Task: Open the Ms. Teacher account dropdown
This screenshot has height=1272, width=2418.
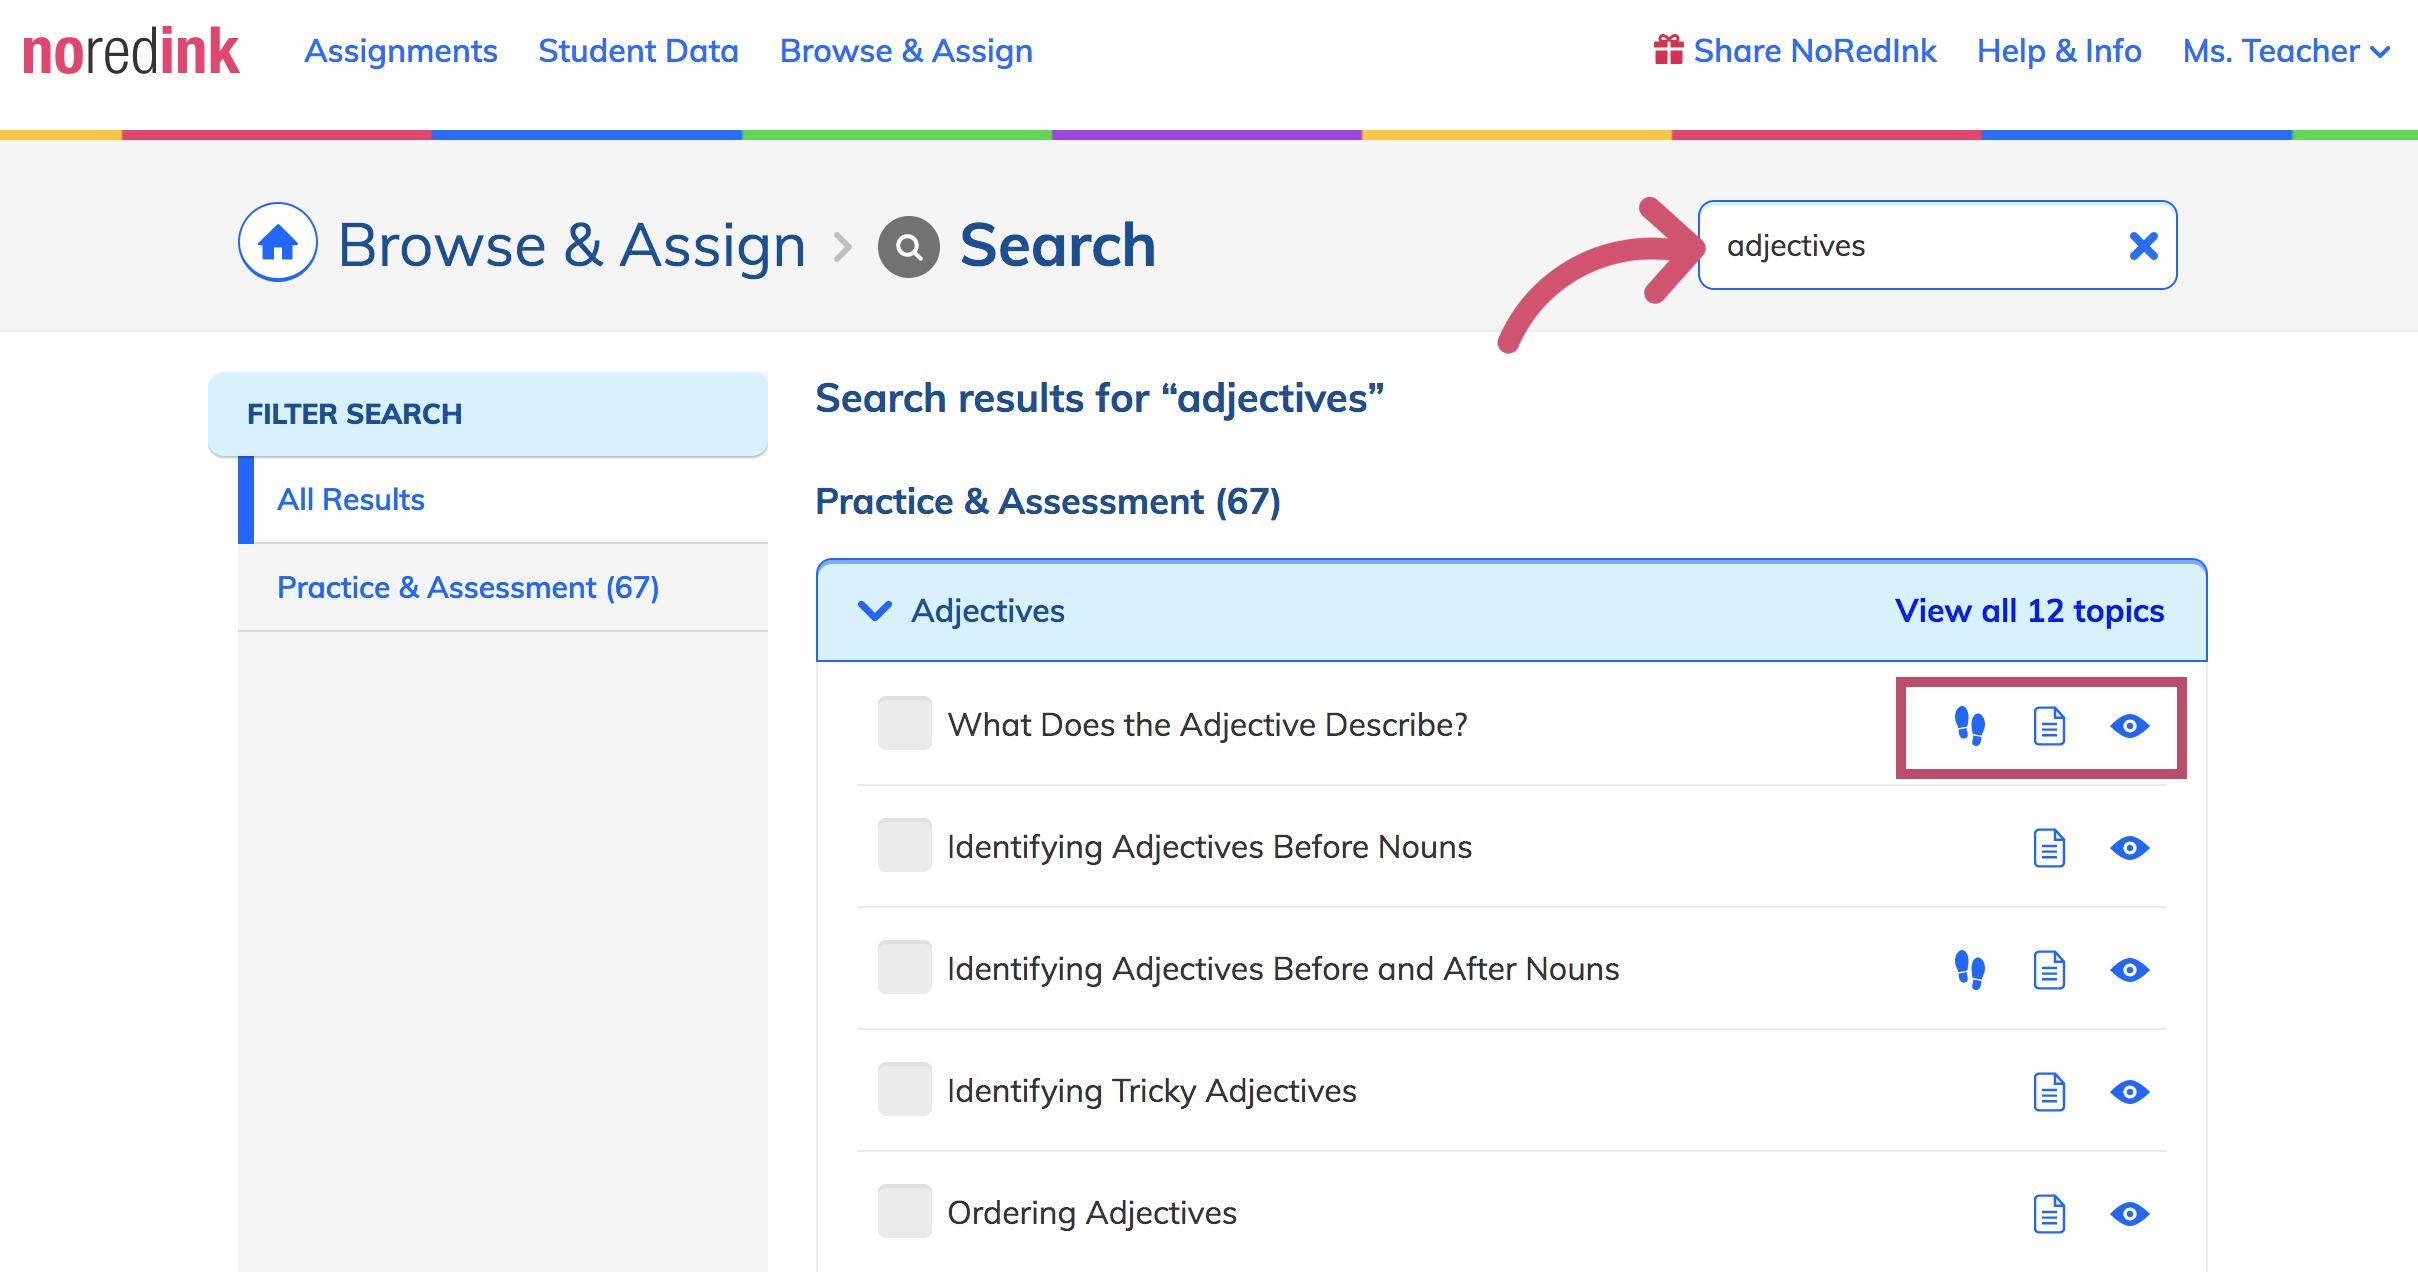Action: pos(2286,51)
